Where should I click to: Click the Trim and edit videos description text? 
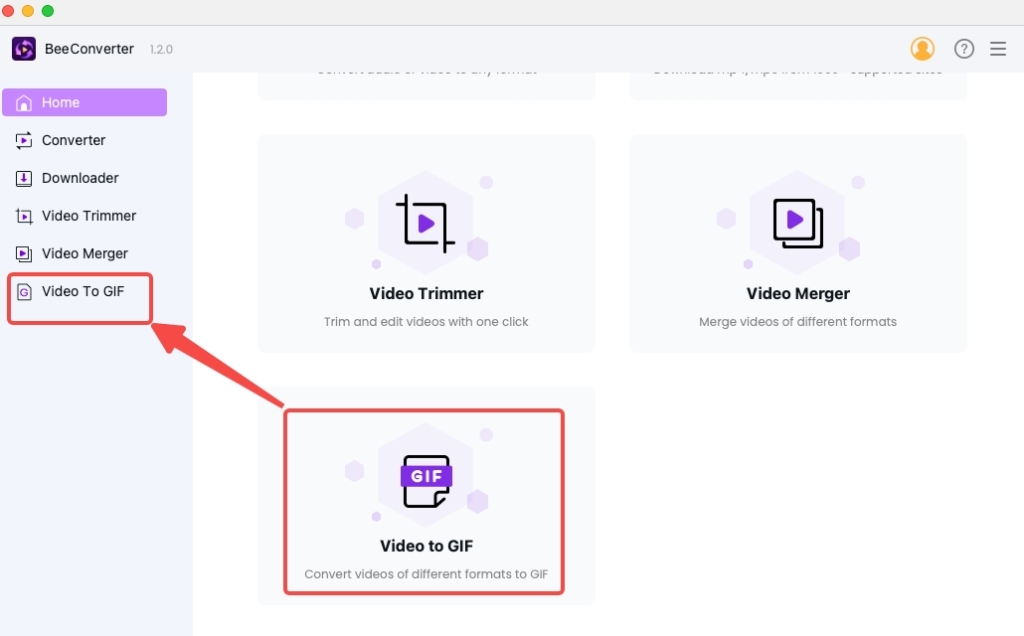tap(426, 322)
